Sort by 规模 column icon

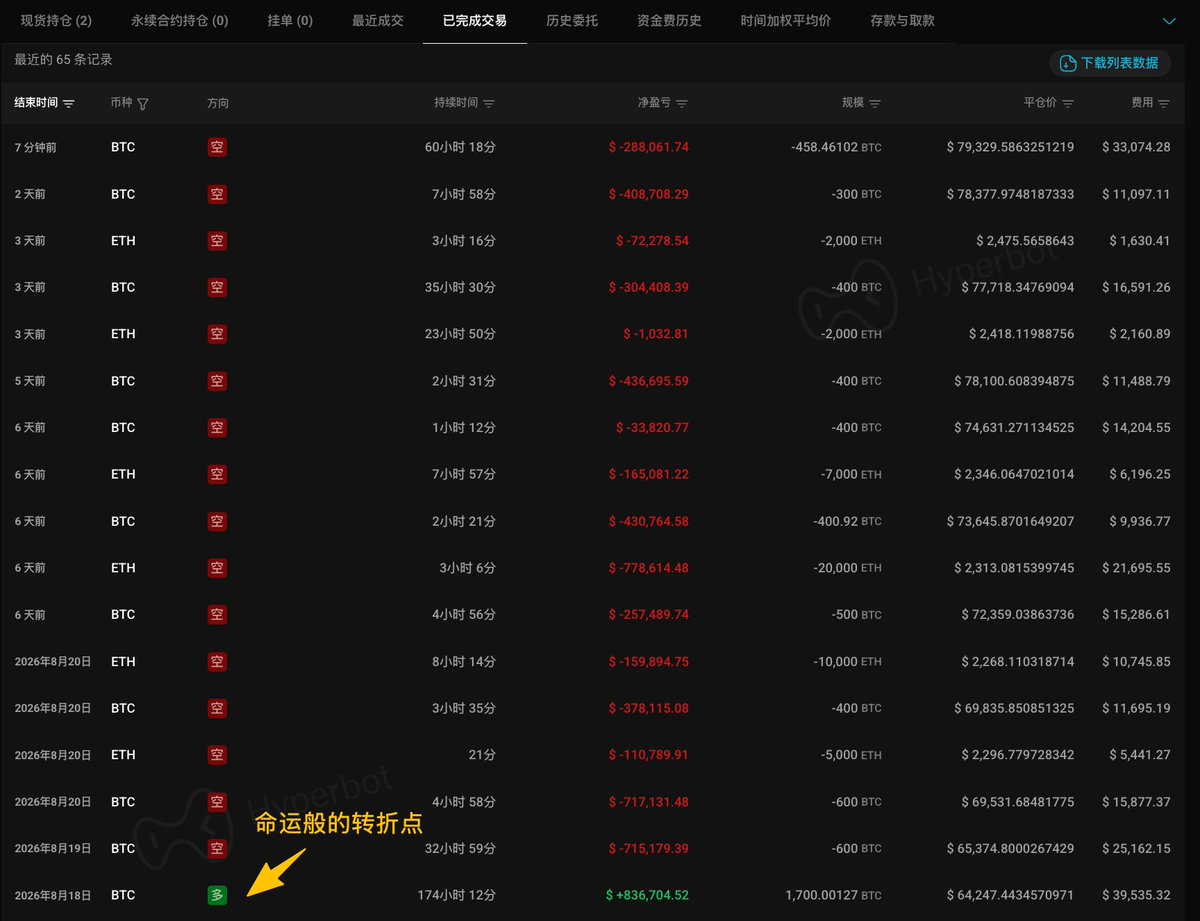pos(875,104)
